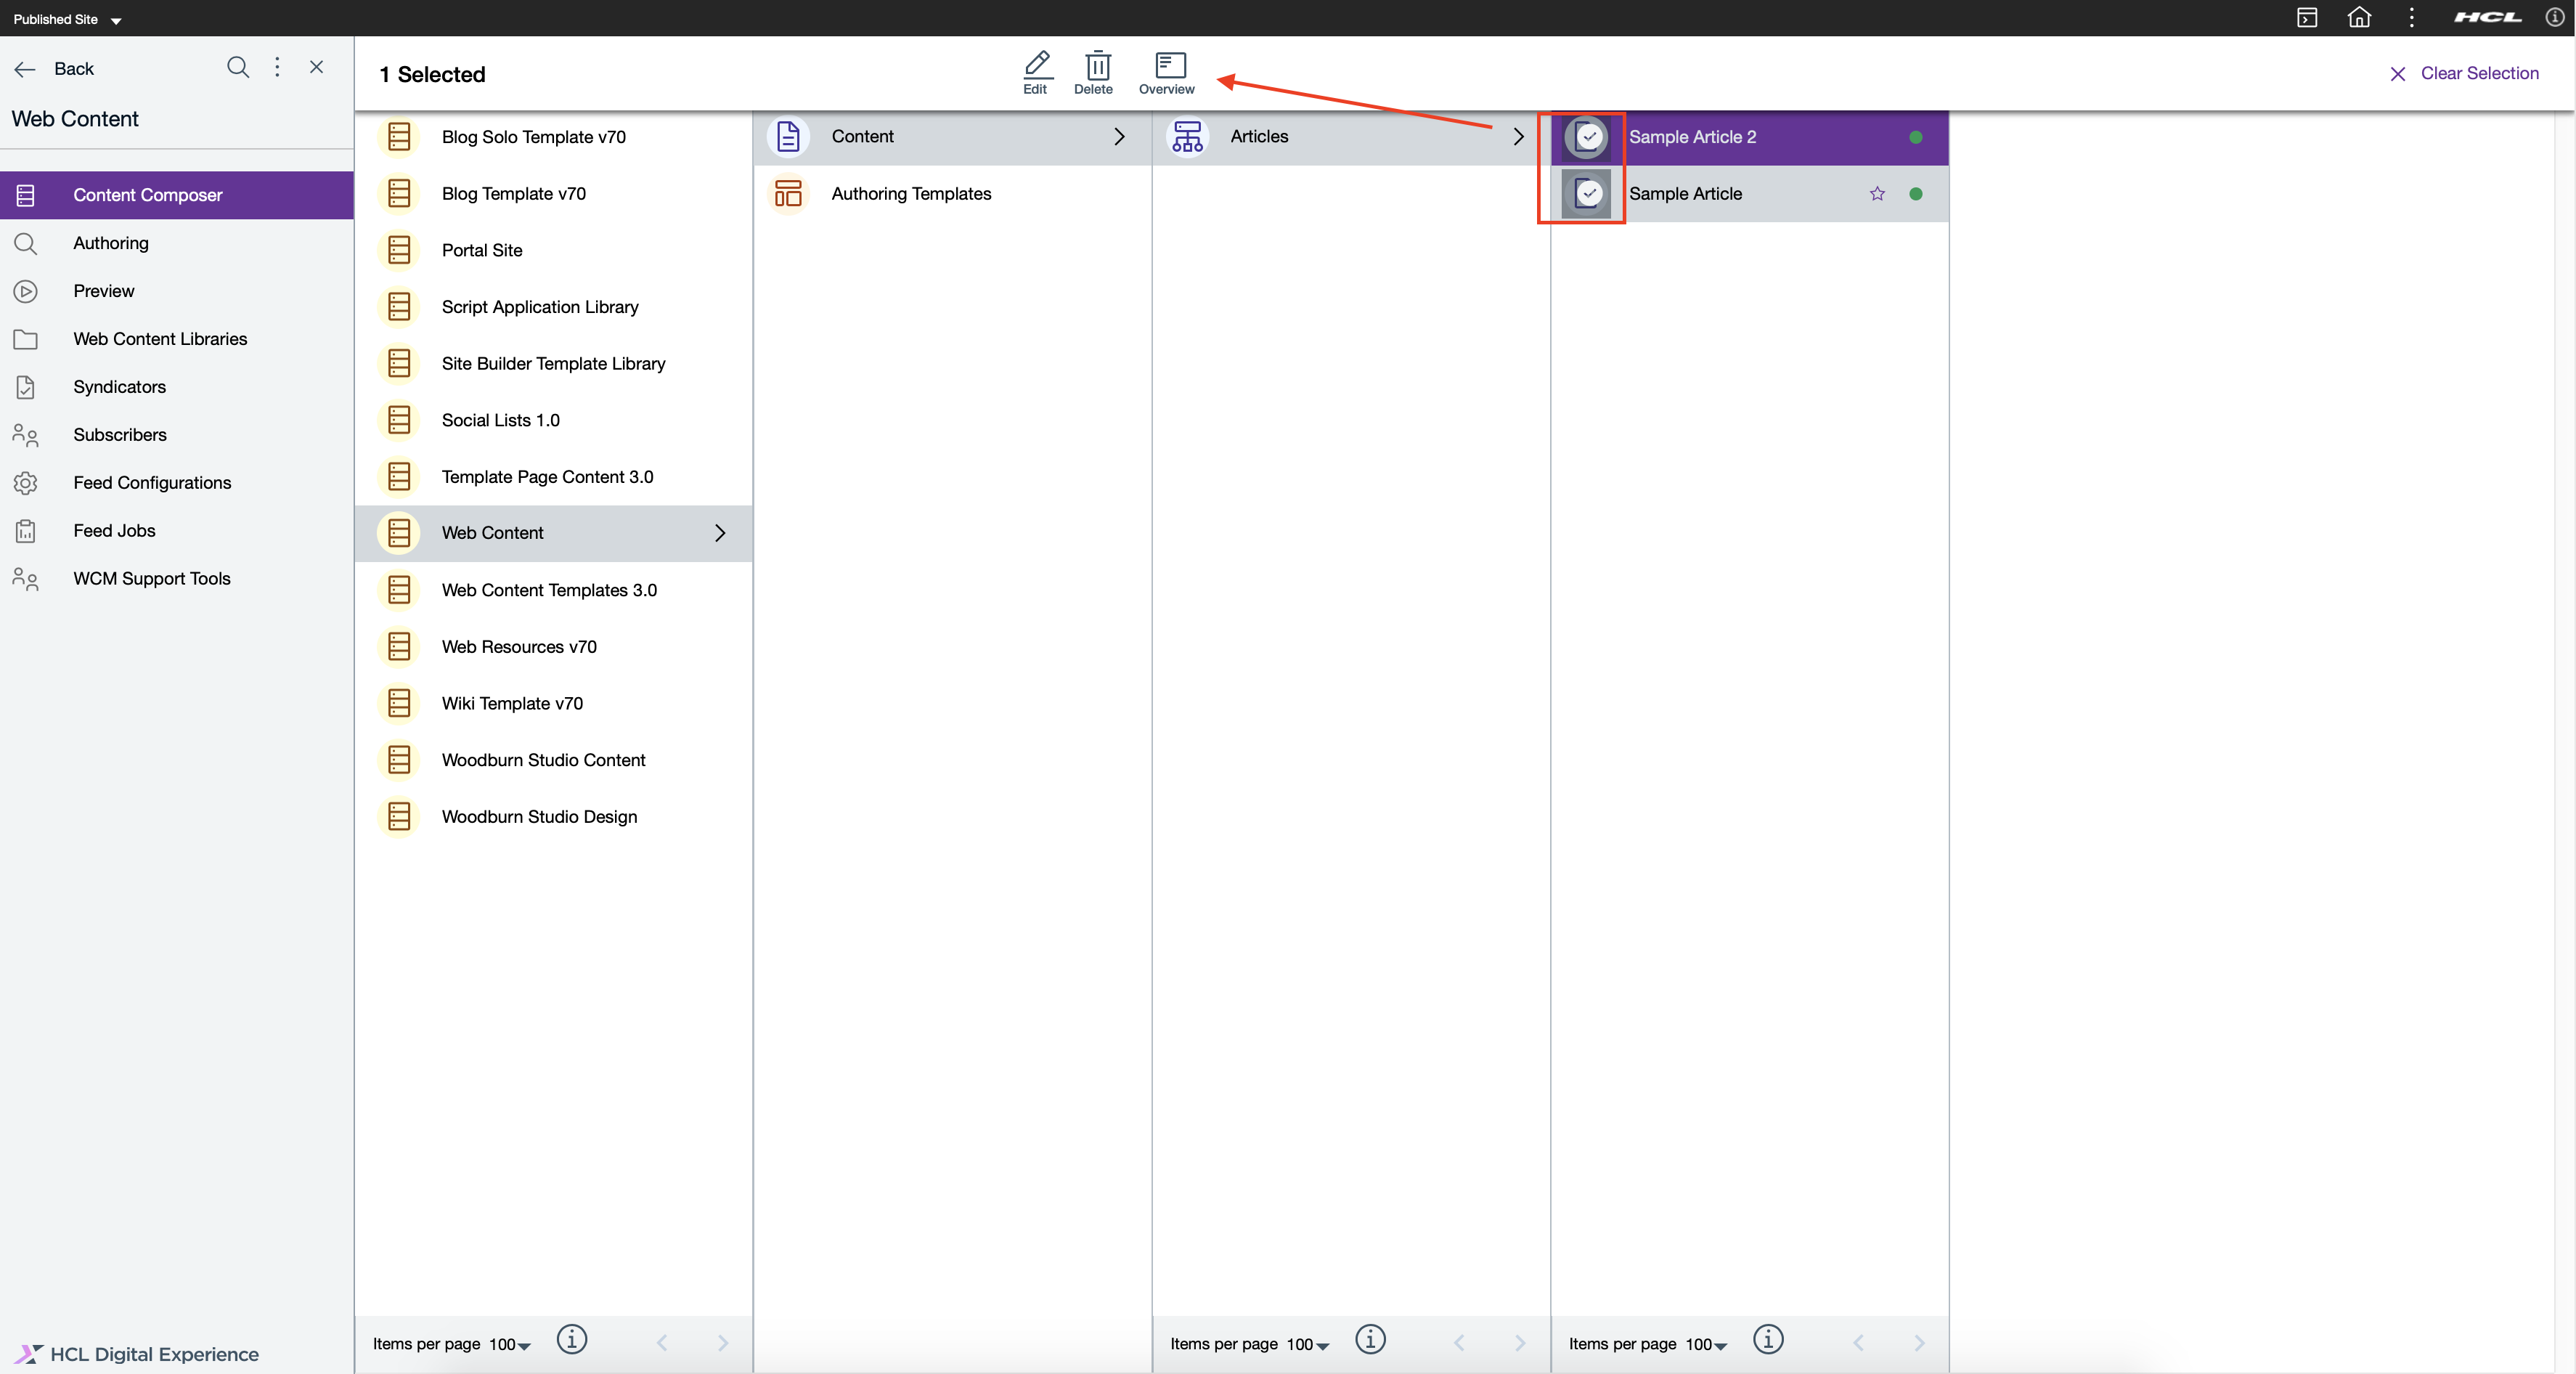Select Woodburn Studio Content library

tap(554, 760)
